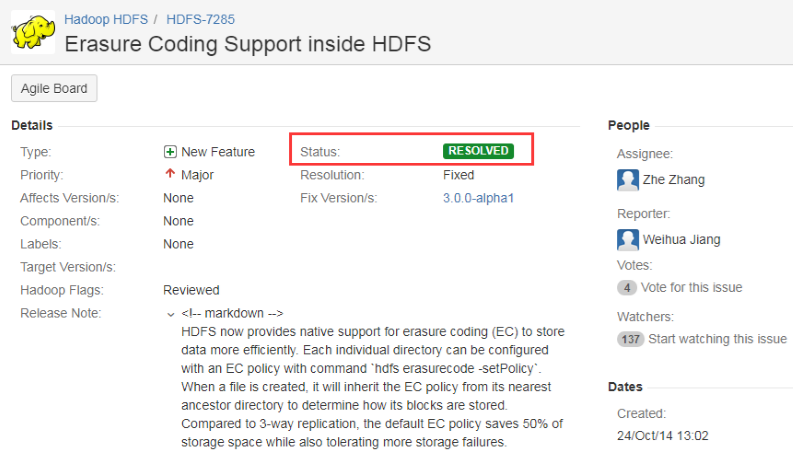
Task: Open fix version 3.0.0-alpha1 link
Action: point(478,198)
